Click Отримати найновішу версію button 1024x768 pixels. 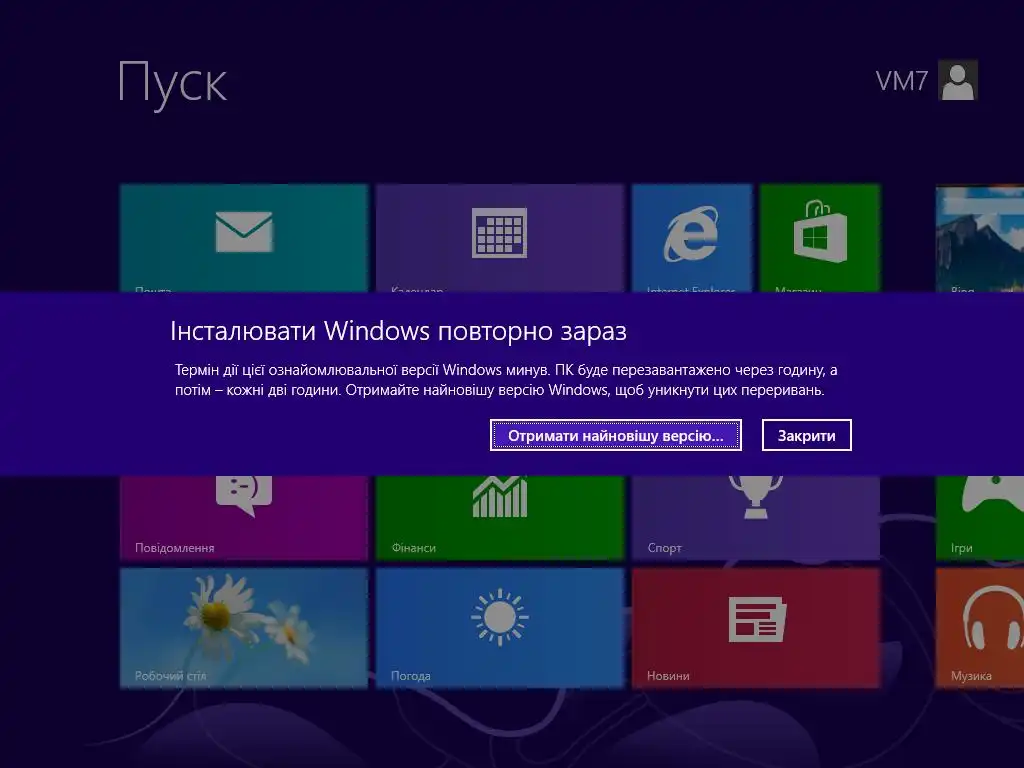(x=616, y=435)
